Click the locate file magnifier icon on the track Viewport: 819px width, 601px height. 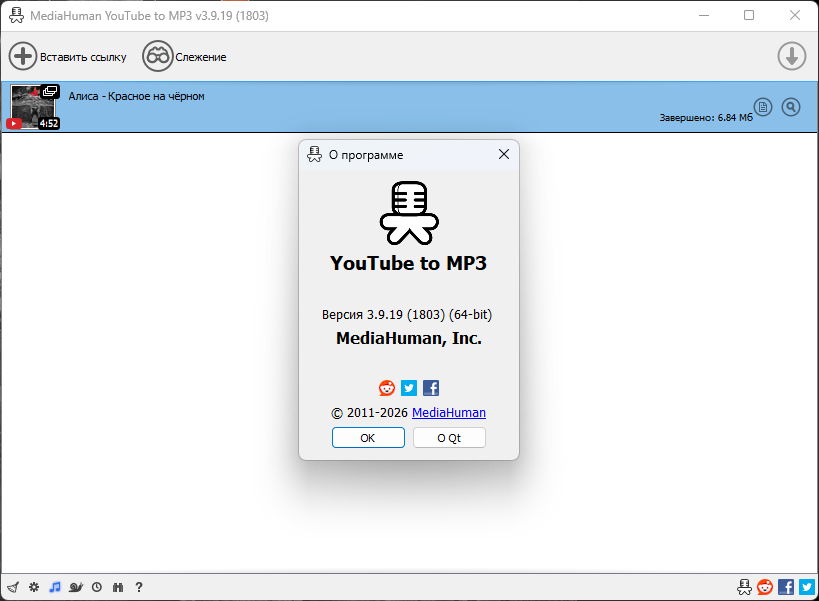(791, 107)
